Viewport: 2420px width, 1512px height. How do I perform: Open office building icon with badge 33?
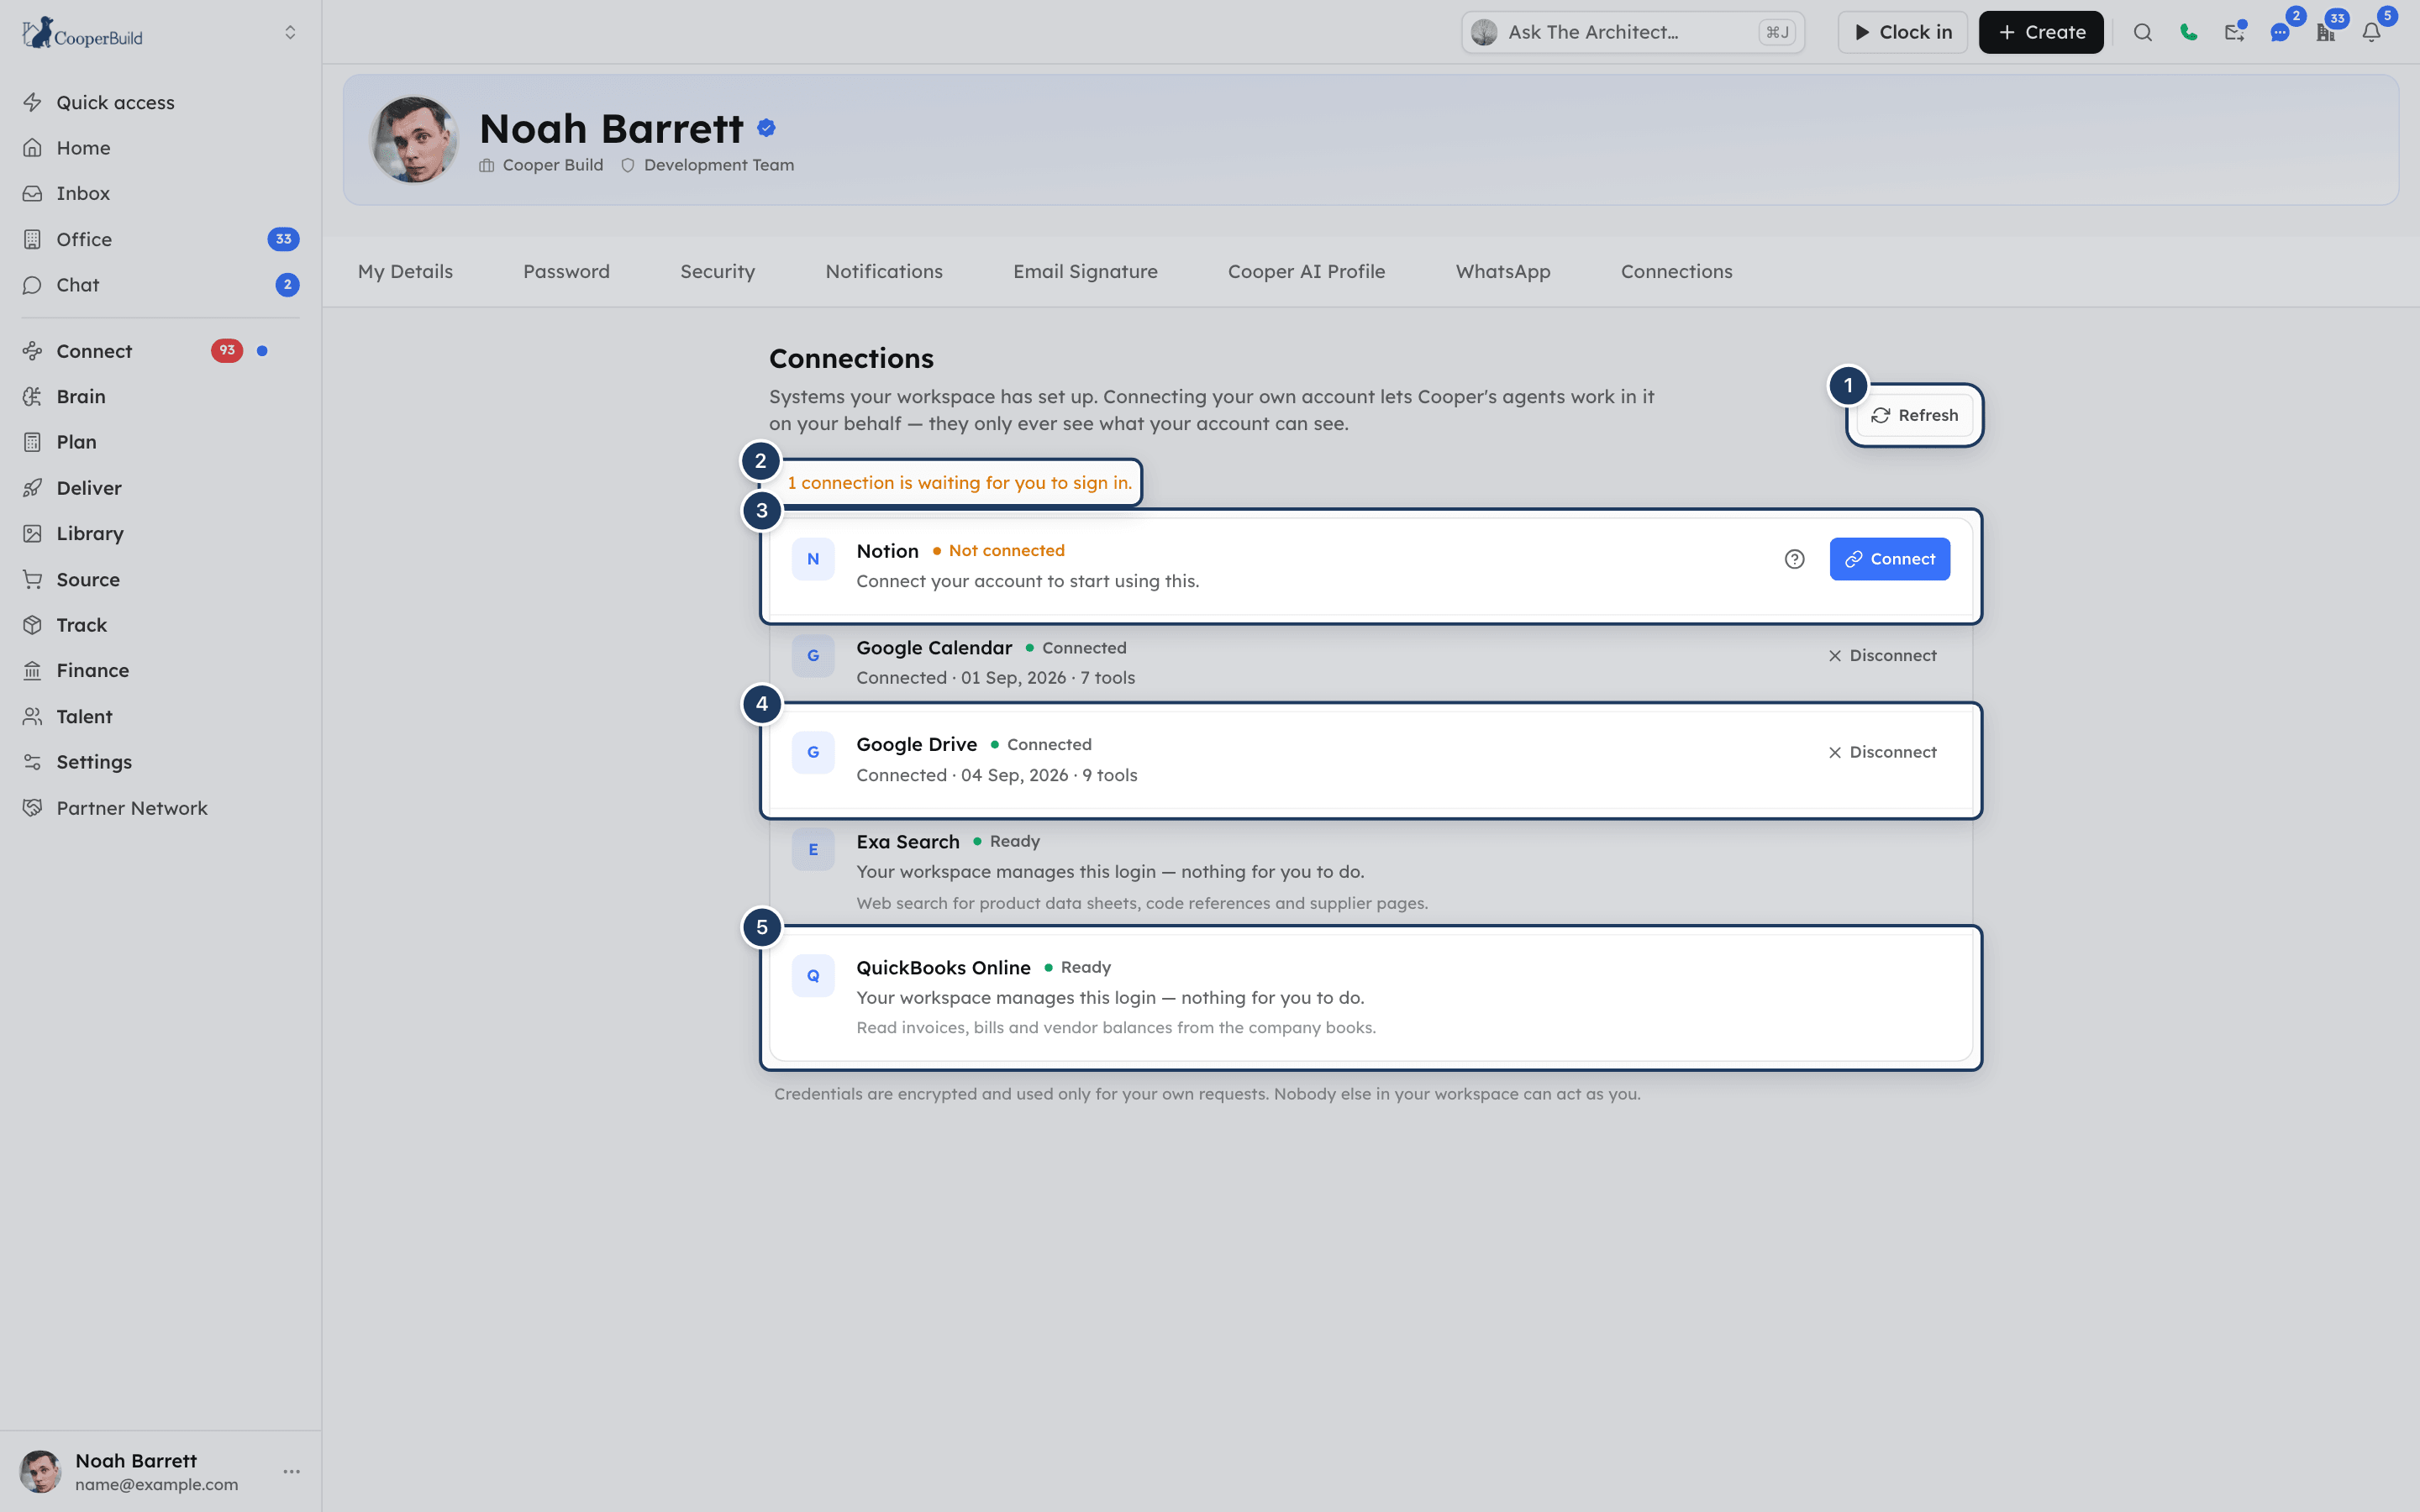click(x=2326, y=32)
